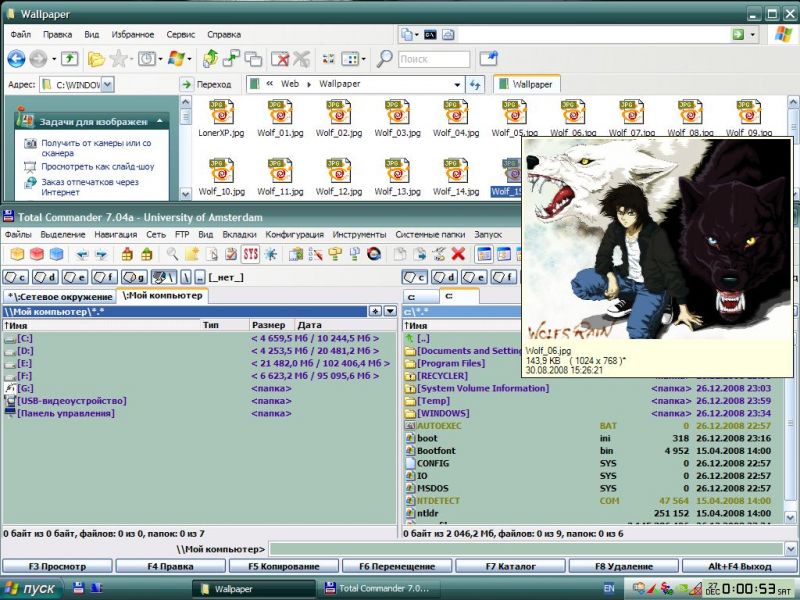Viewport: 800px width, 600px height.
Task: Click the red X delete icon in Total Commander toolbar
Action: click(x=458, y=254)
